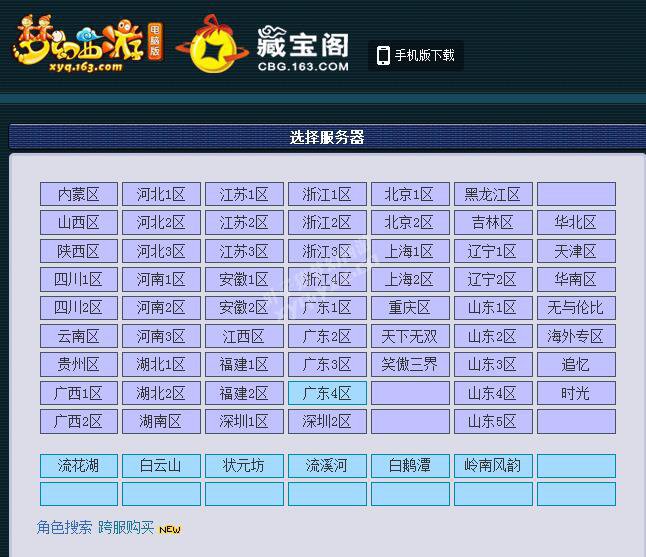Select the 追忆 region
Viewport: 646px width, 557px height.
[x=576, y=364]
